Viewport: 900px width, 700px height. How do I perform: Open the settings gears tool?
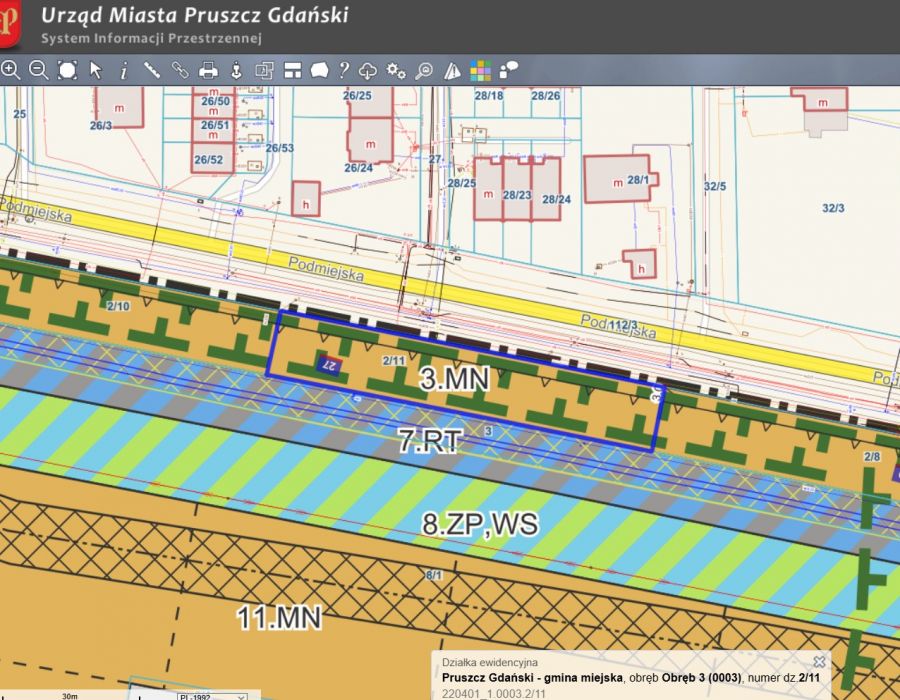[396, 70]
